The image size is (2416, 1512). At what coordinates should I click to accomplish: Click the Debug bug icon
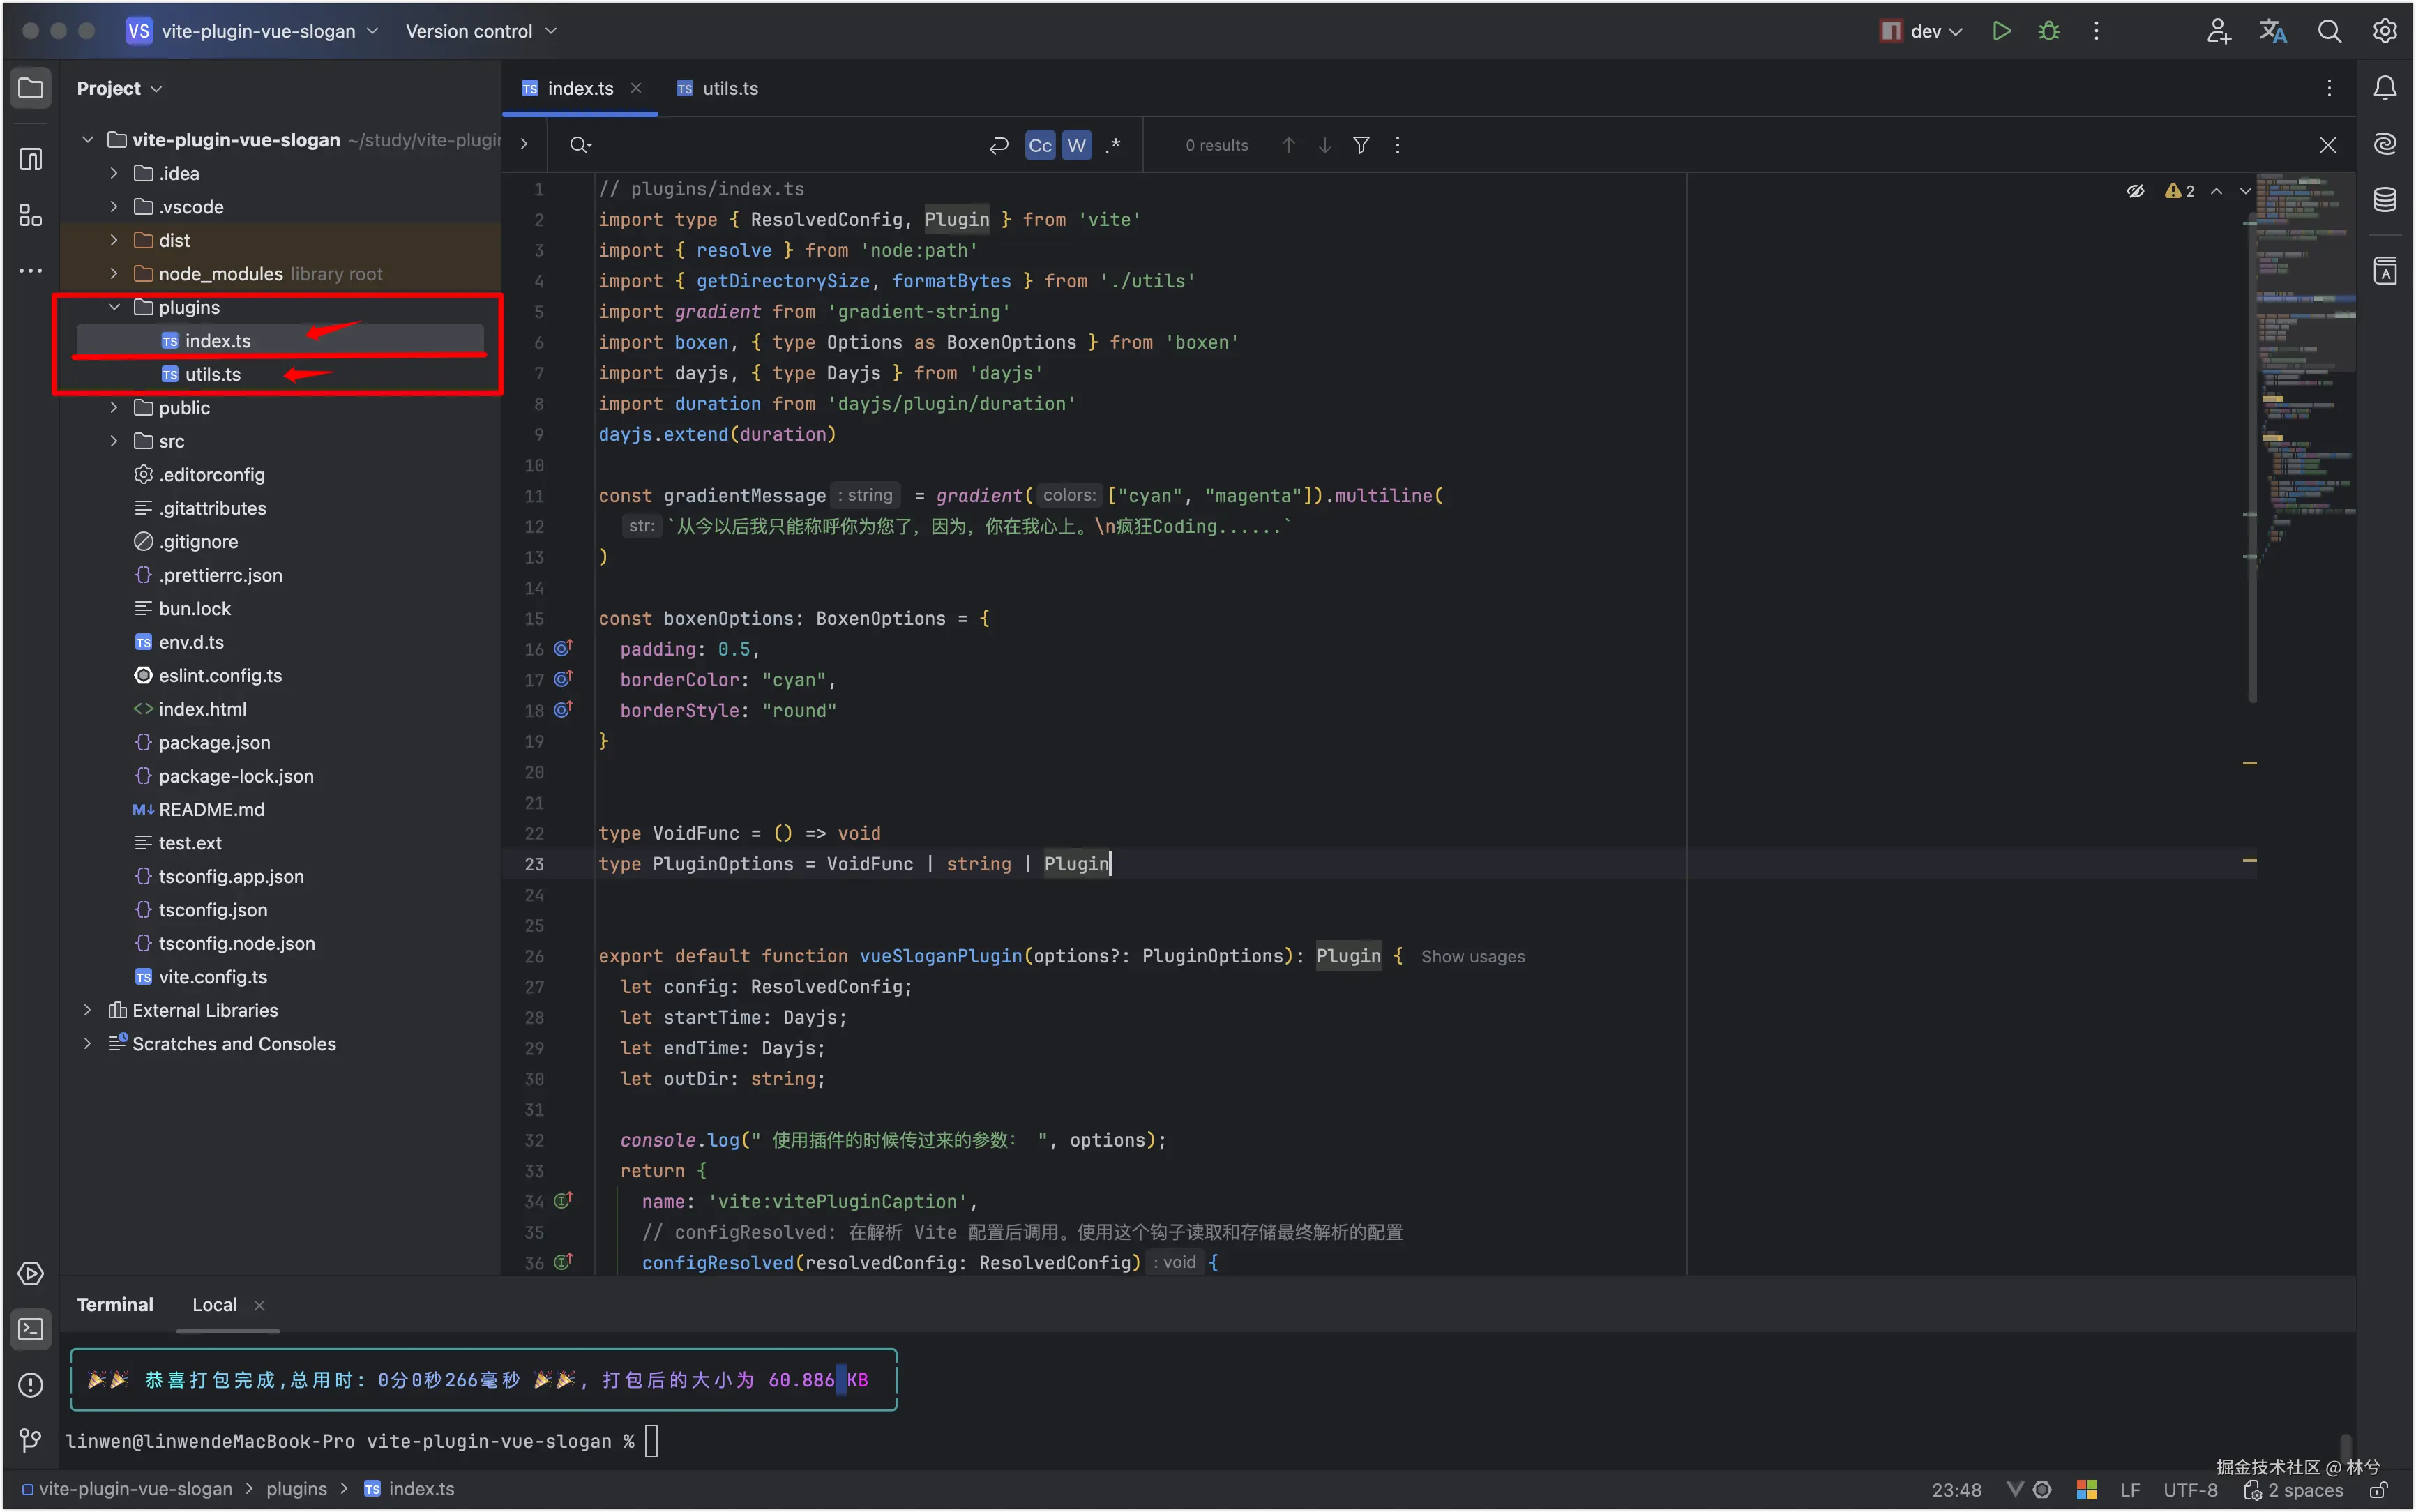(x=2049, y=31)
